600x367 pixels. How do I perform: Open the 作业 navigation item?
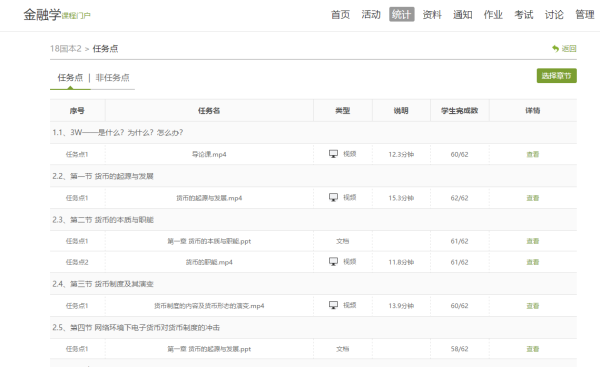tap(493, 15)
